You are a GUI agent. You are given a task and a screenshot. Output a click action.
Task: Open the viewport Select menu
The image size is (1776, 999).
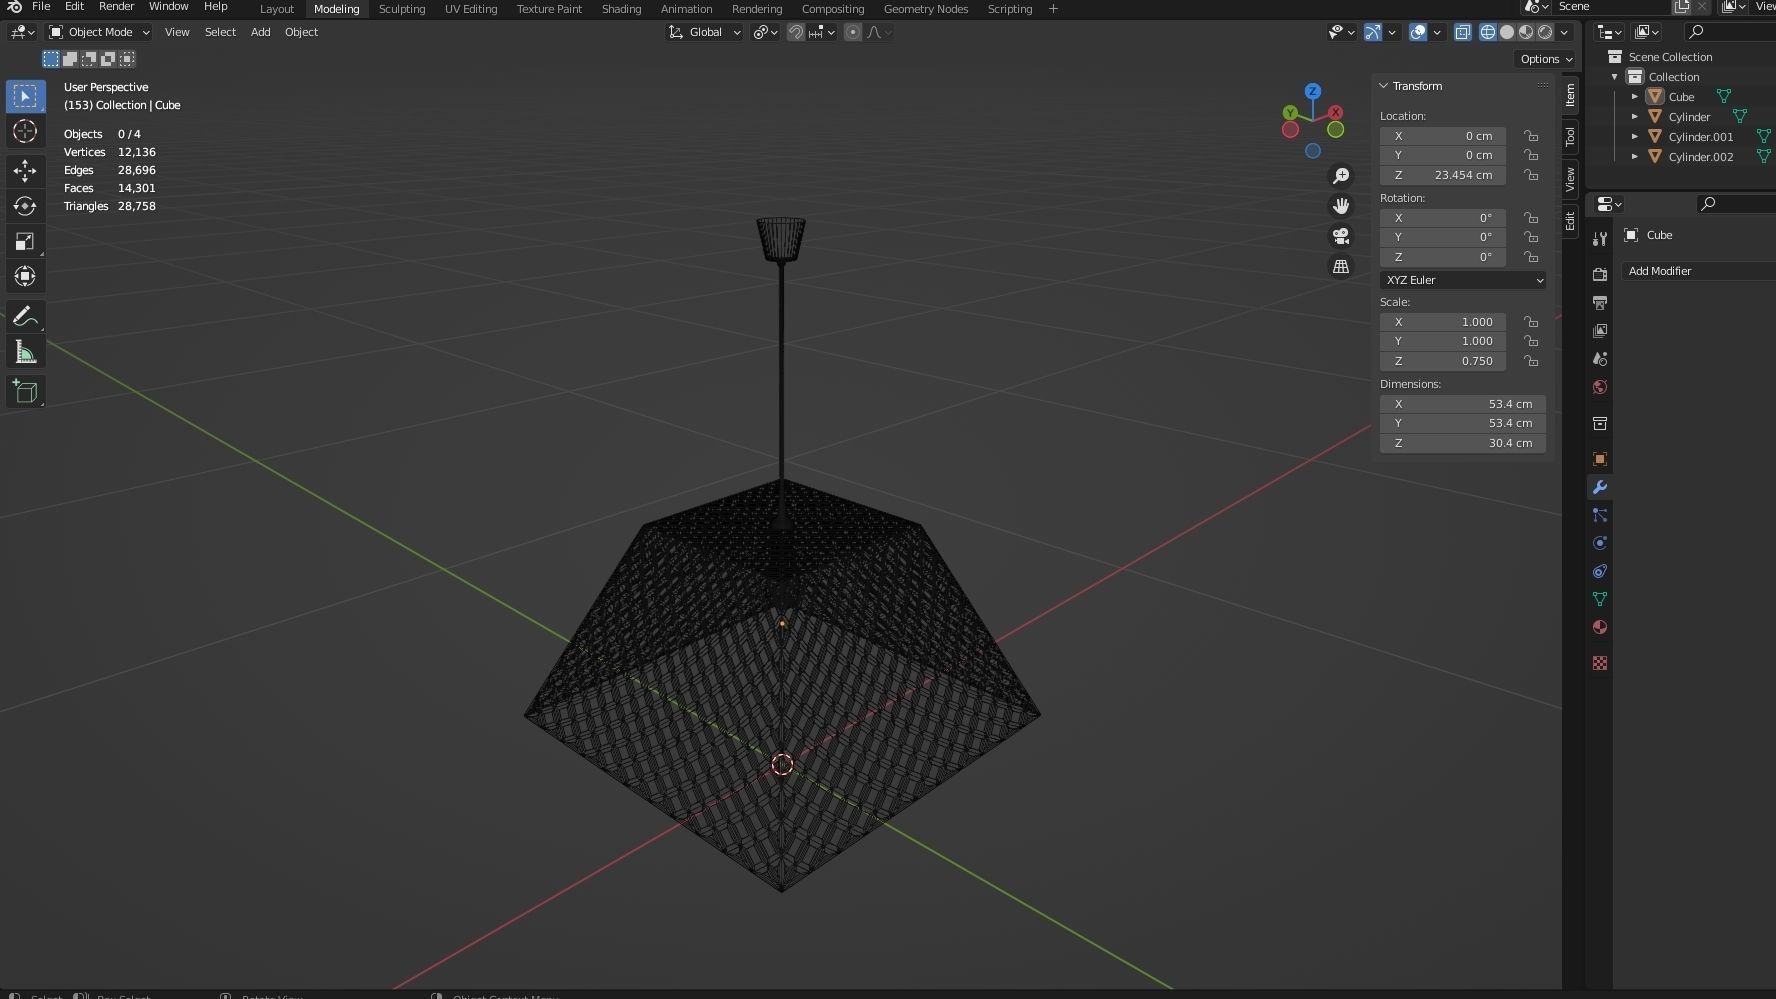[220, 32]
